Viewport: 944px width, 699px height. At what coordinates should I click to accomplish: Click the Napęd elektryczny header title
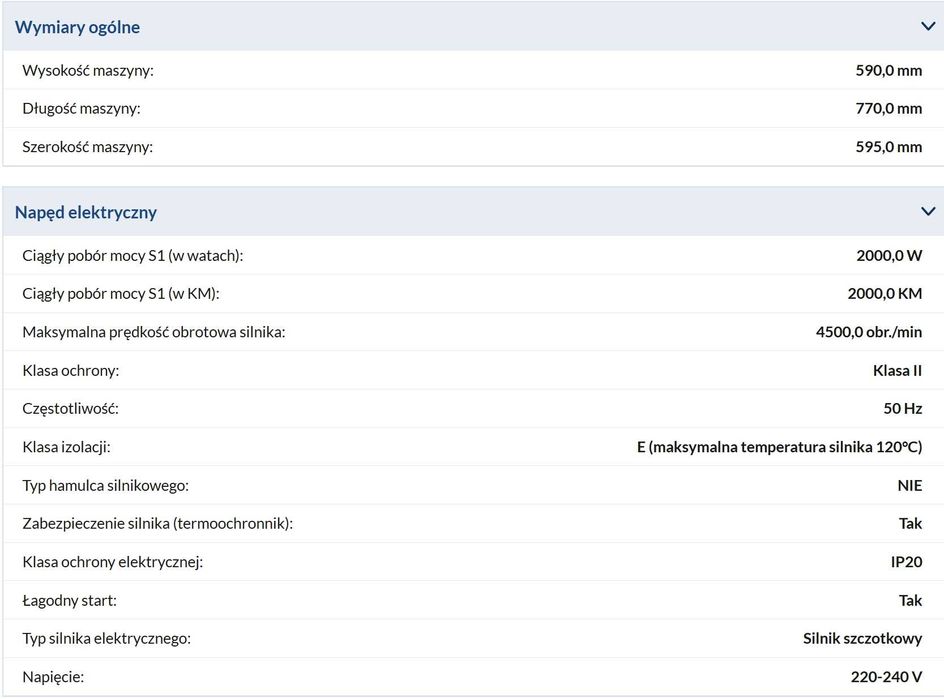(86, 212)
